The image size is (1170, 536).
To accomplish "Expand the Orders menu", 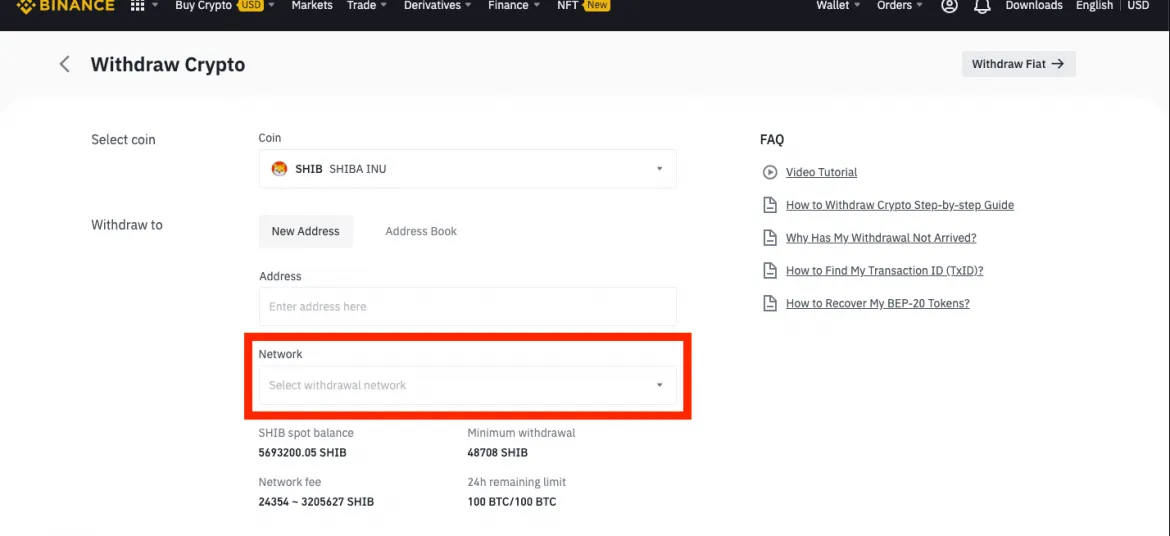I will [900, 6].
